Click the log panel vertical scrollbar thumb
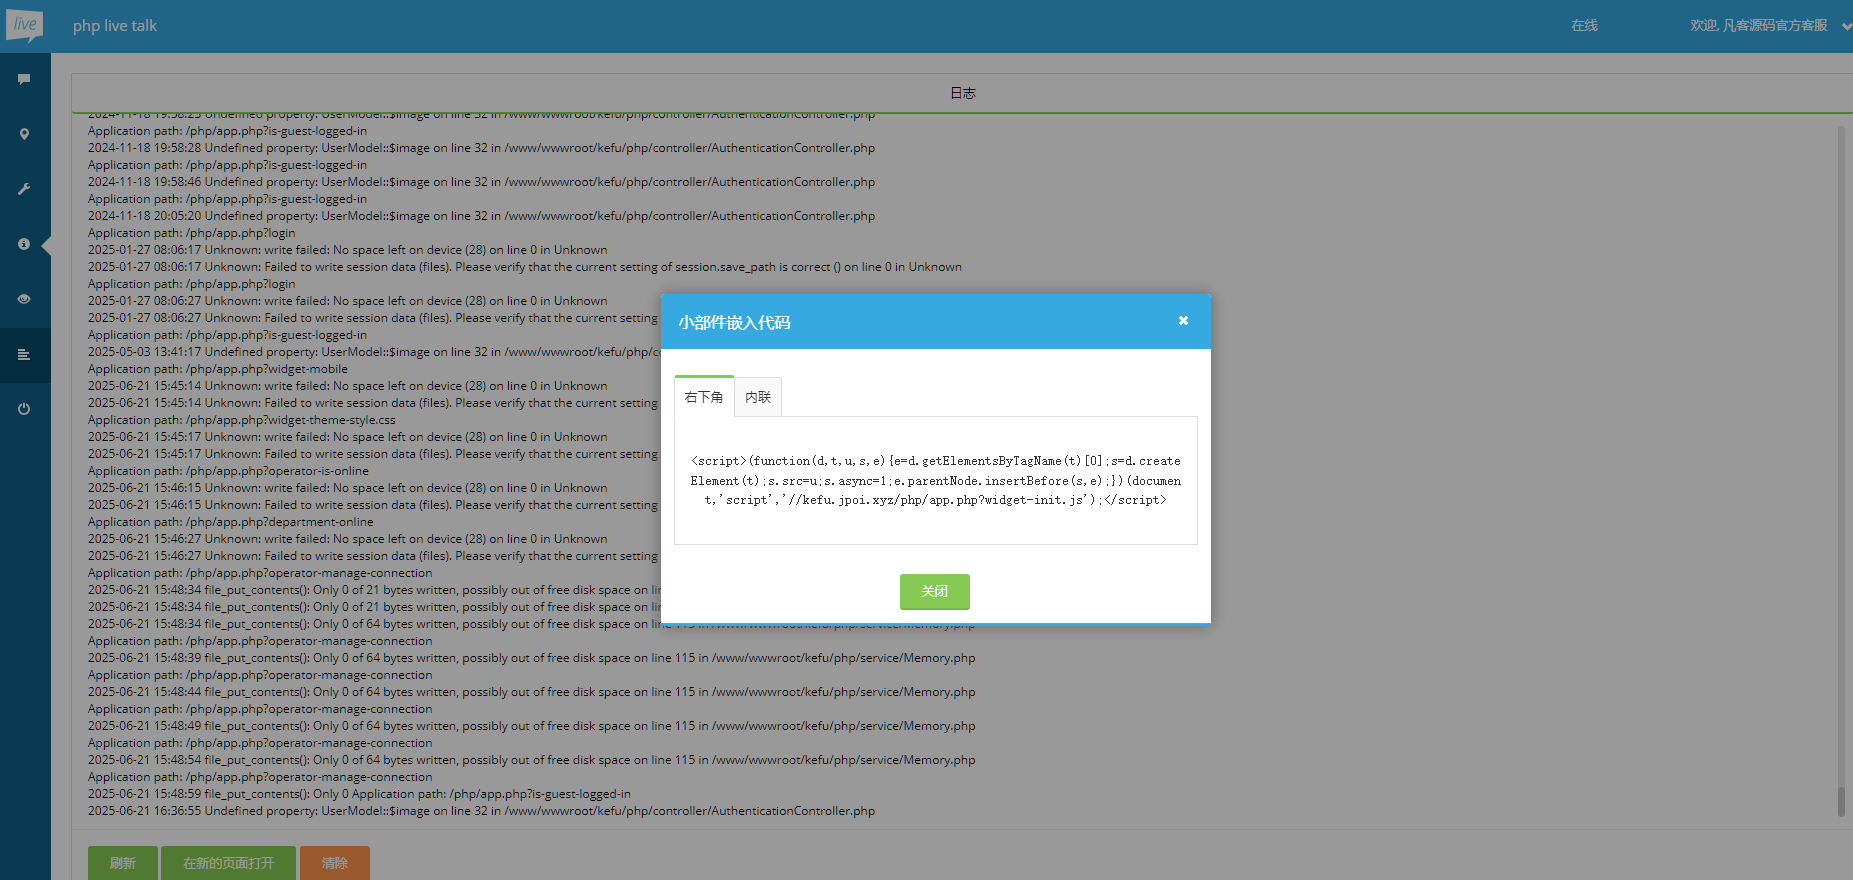This screenshot has width=1853, height=880. (1841, 802)
